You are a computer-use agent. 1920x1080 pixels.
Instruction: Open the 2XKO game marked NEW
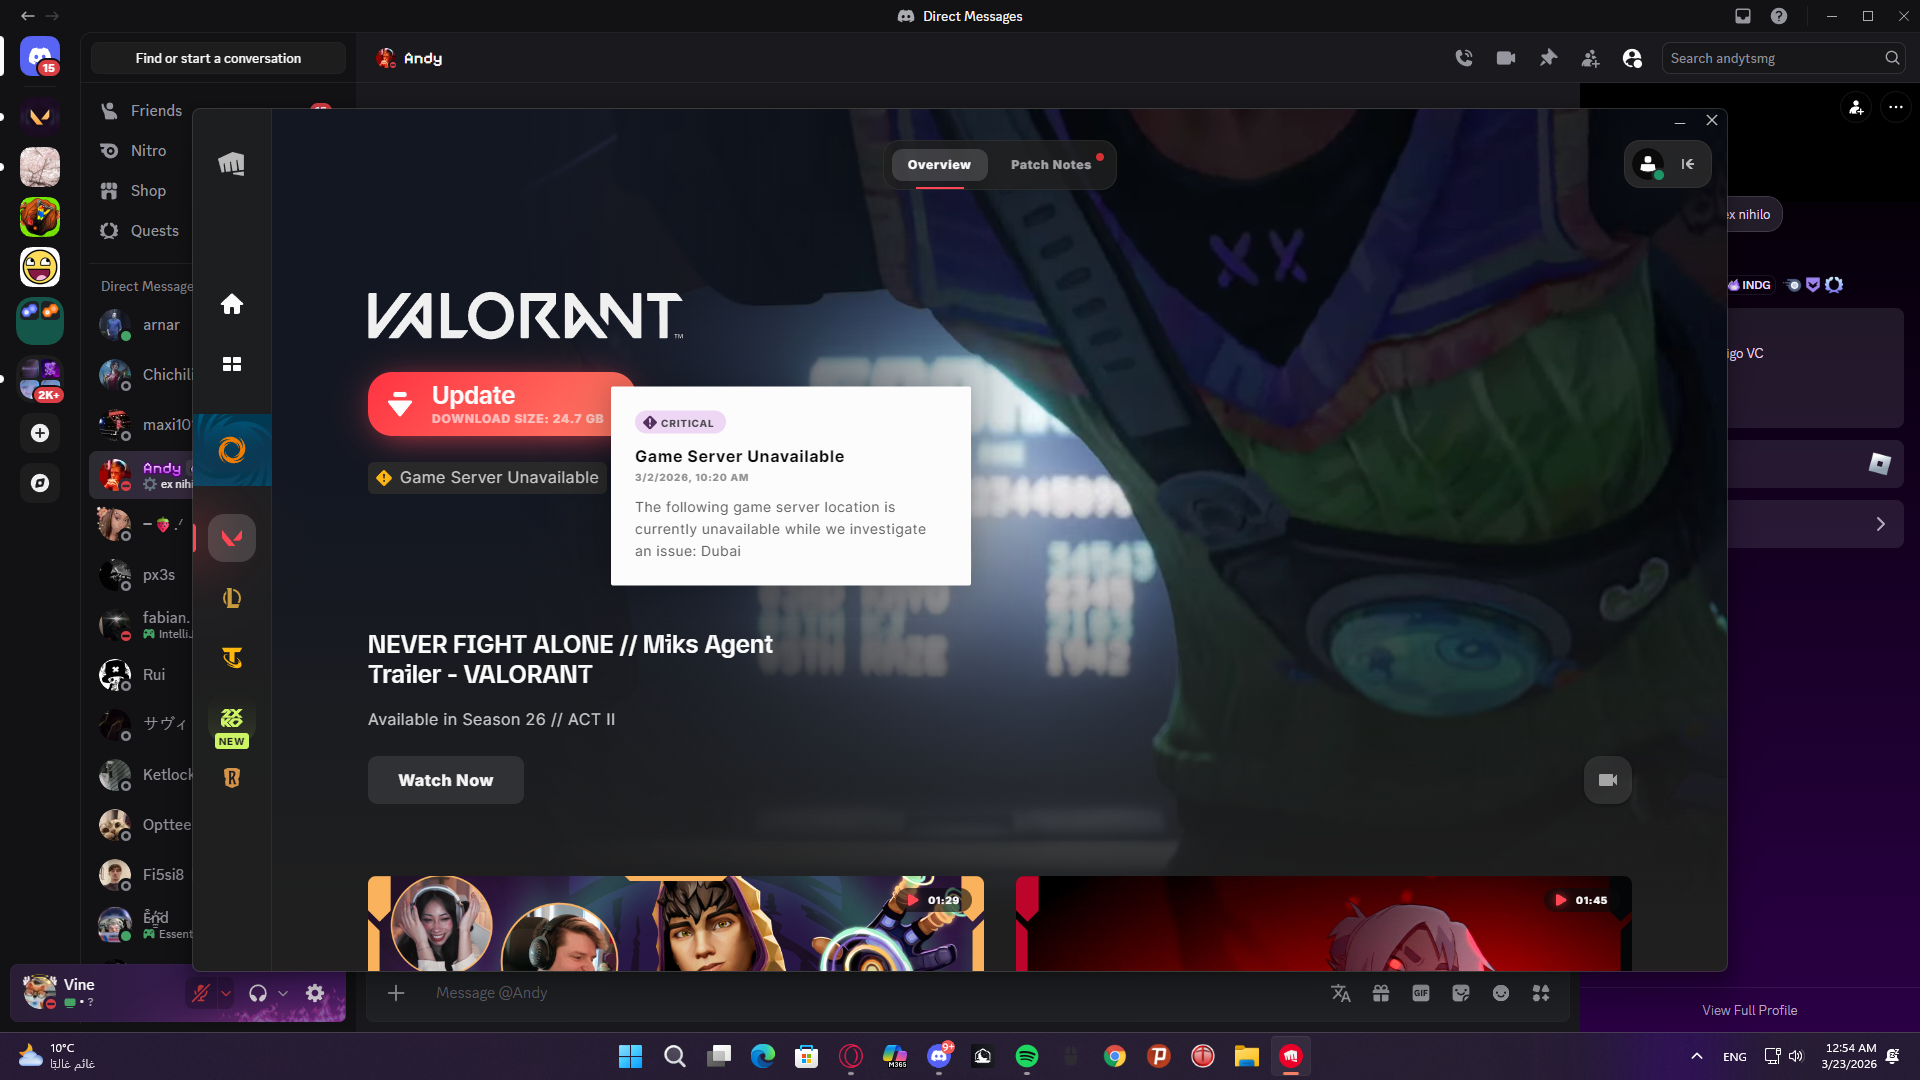tap(231, 717)
